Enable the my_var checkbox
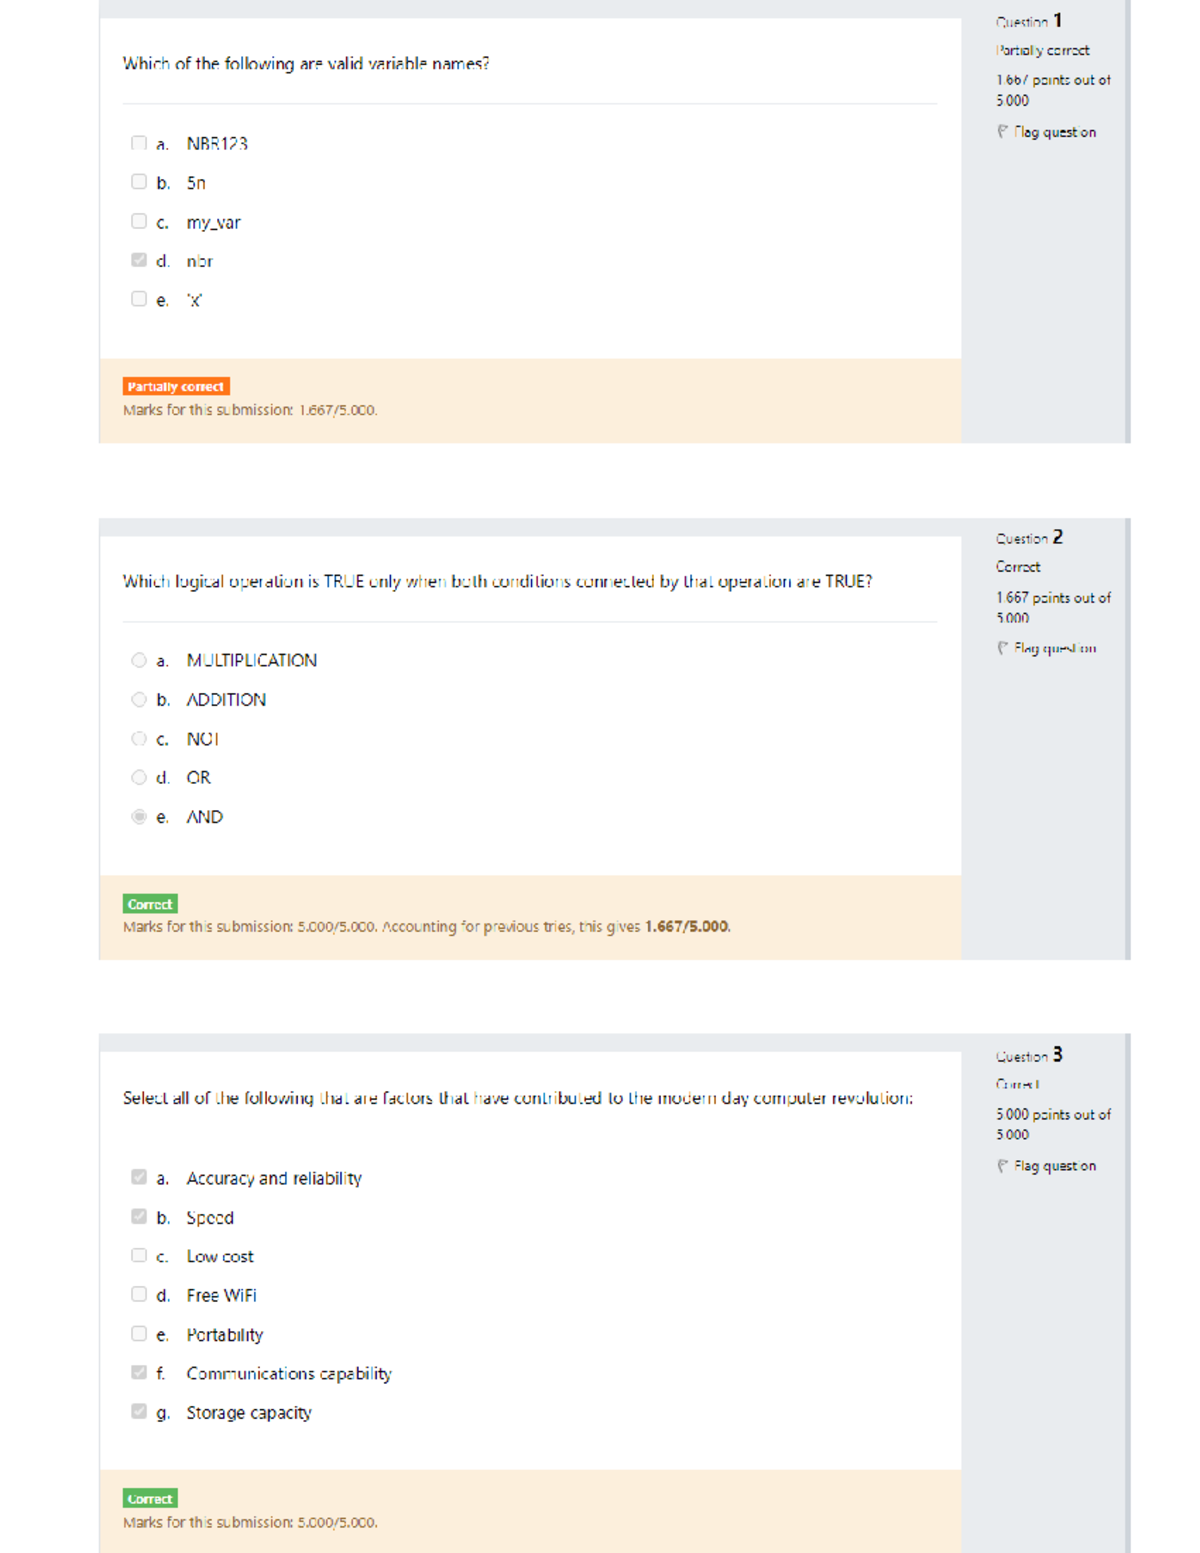Image resolution: width=1200 pixels, height=1553 pixels. point(138,220)
